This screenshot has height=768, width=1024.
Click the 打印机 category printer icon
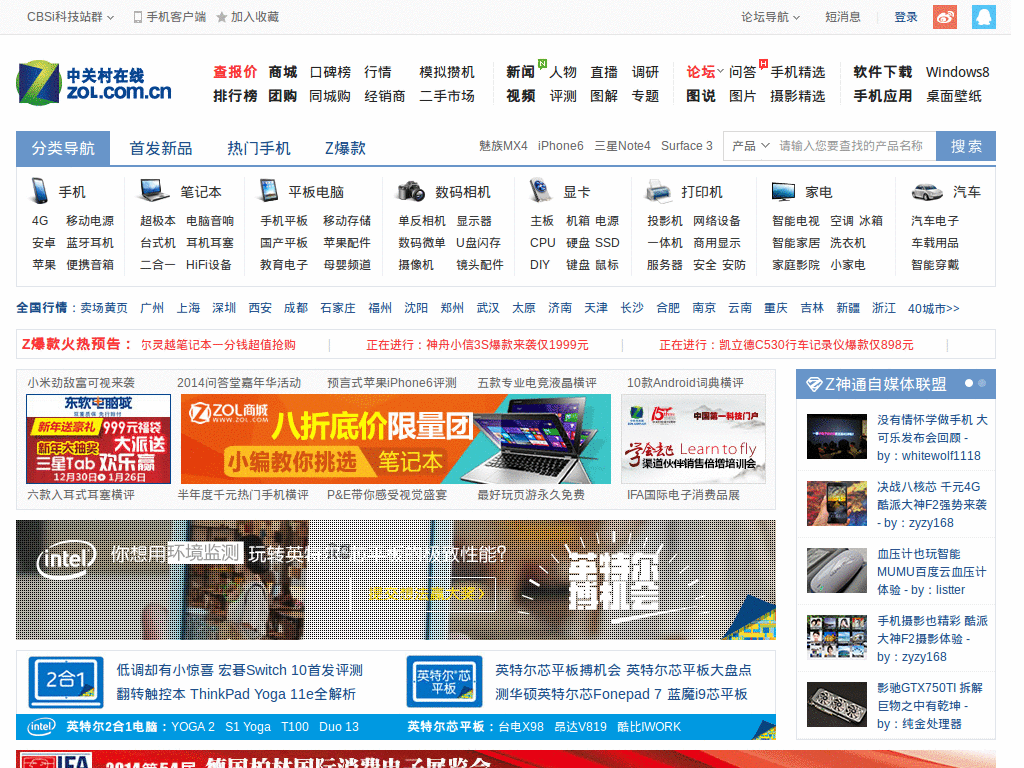click(x=658, y=191)
